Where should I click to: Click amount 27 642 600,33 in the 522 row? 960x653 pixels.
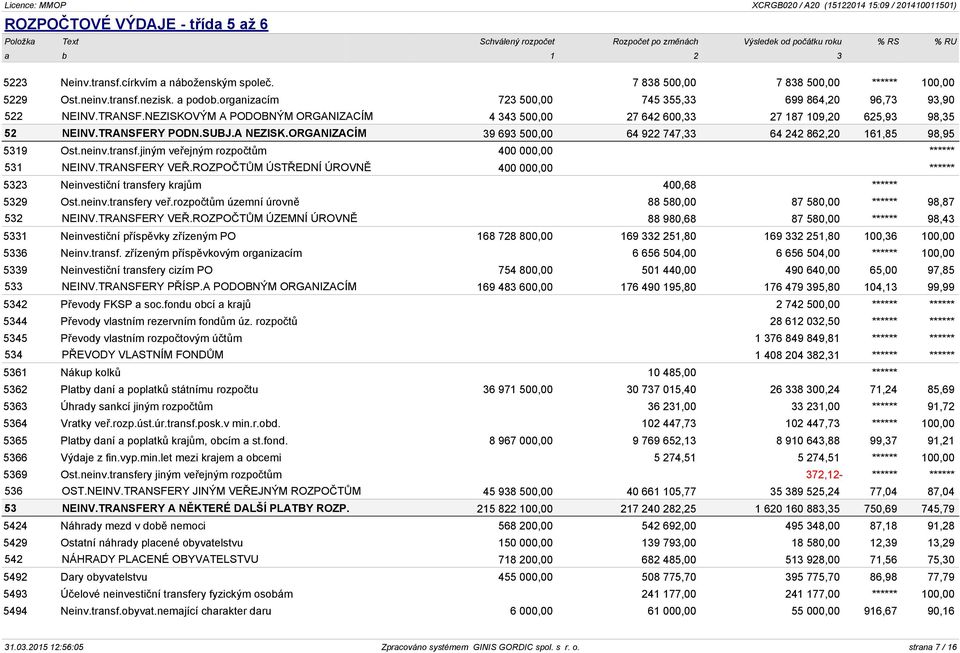pyautogui.click(x=661, y=117)
